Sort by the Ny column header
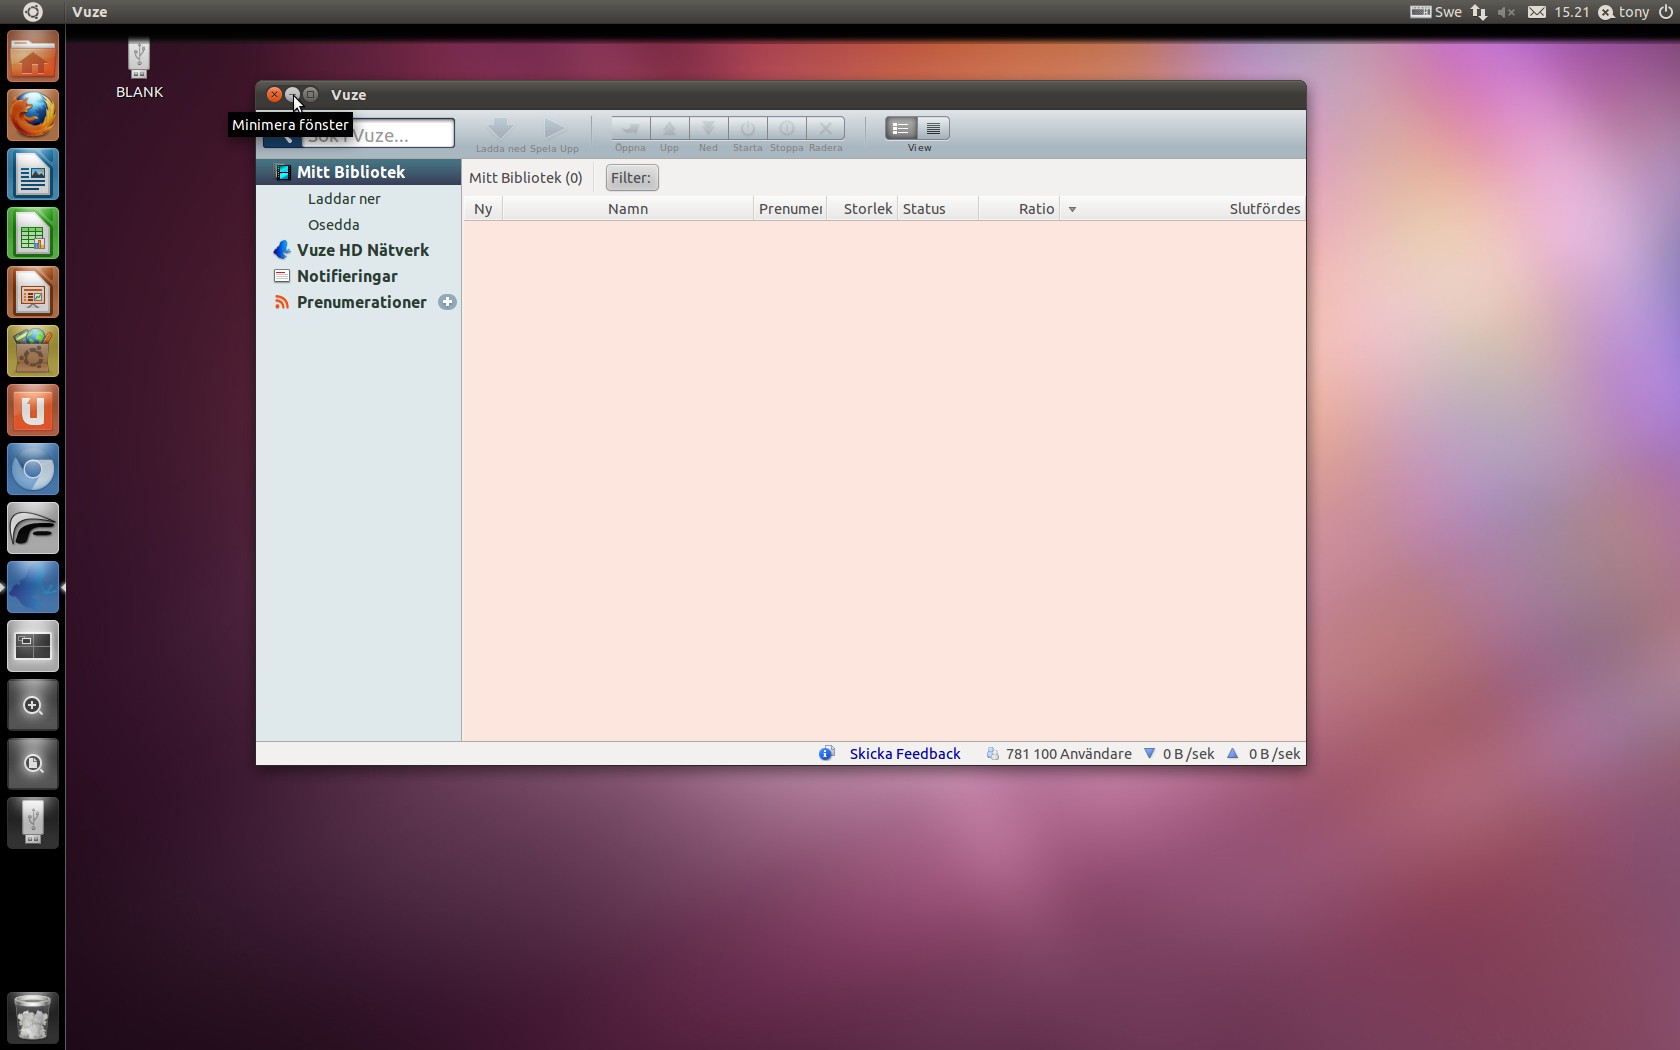1680x1050 pixels. (483, 209)
